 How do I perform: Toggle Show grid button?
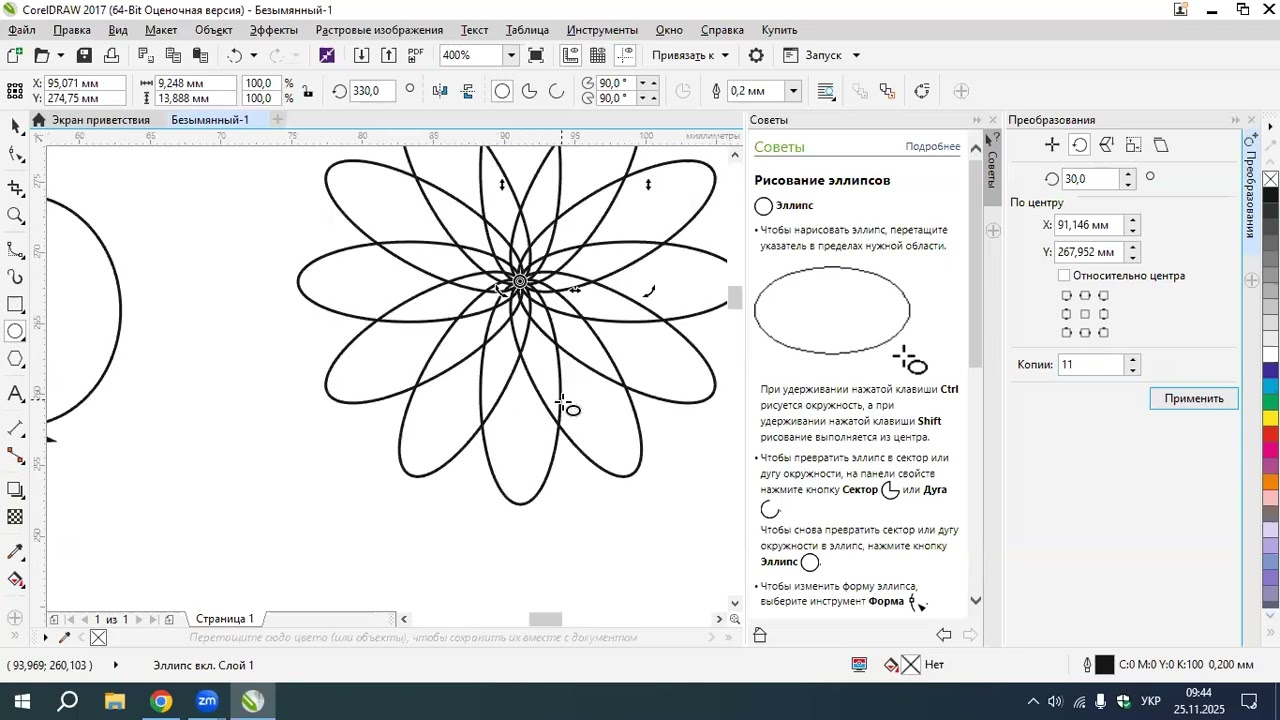click(x=597, y=55)
